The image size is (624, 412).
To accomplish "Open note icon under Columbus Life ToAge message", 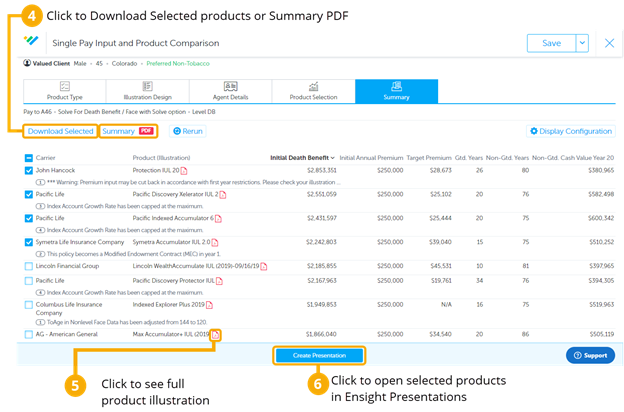I will click(40, 322).
